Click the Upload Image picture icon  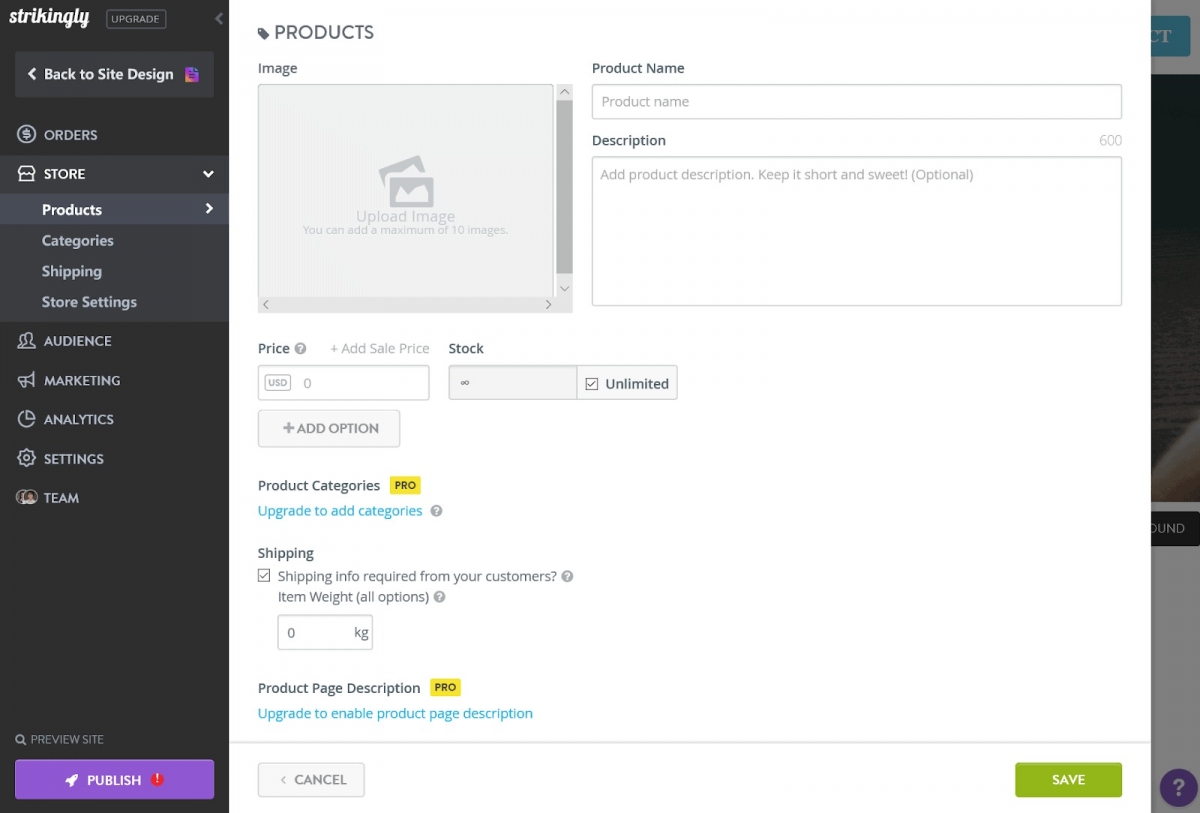click(406, 182)
